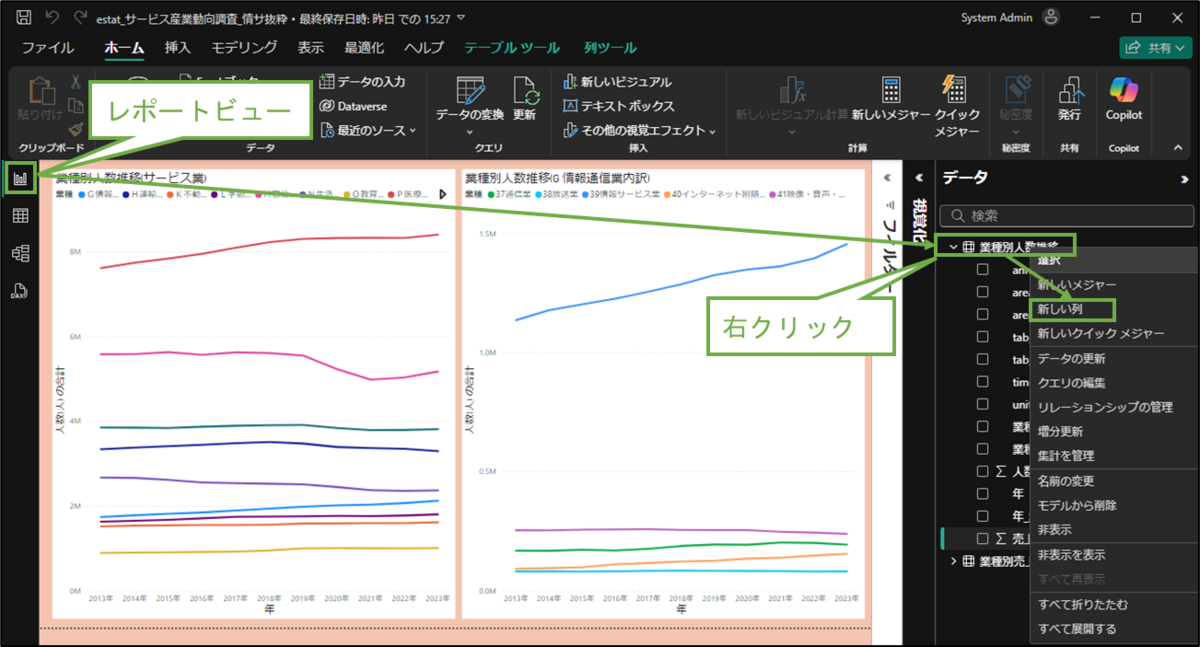Expand 業種別売上 table in Data pane

tap(954, 561)
